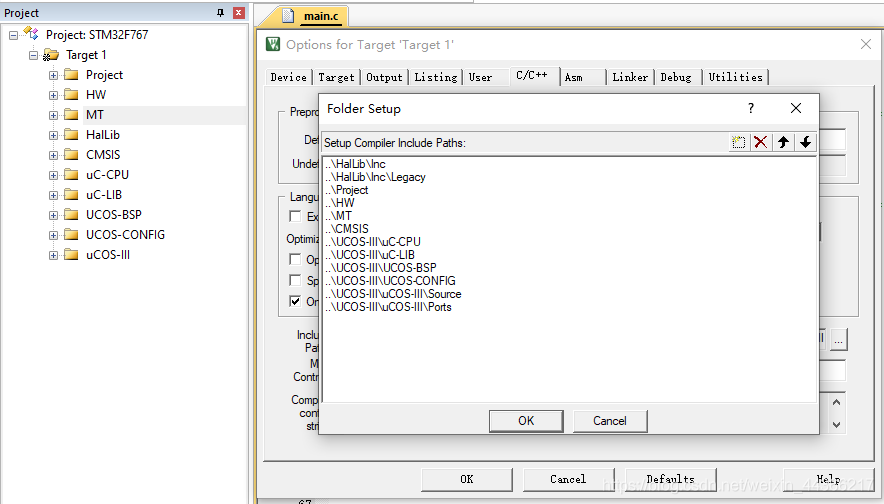Viewport: 884px width, 504px height.
Task: Open the Linker tab
Action: 630,77
